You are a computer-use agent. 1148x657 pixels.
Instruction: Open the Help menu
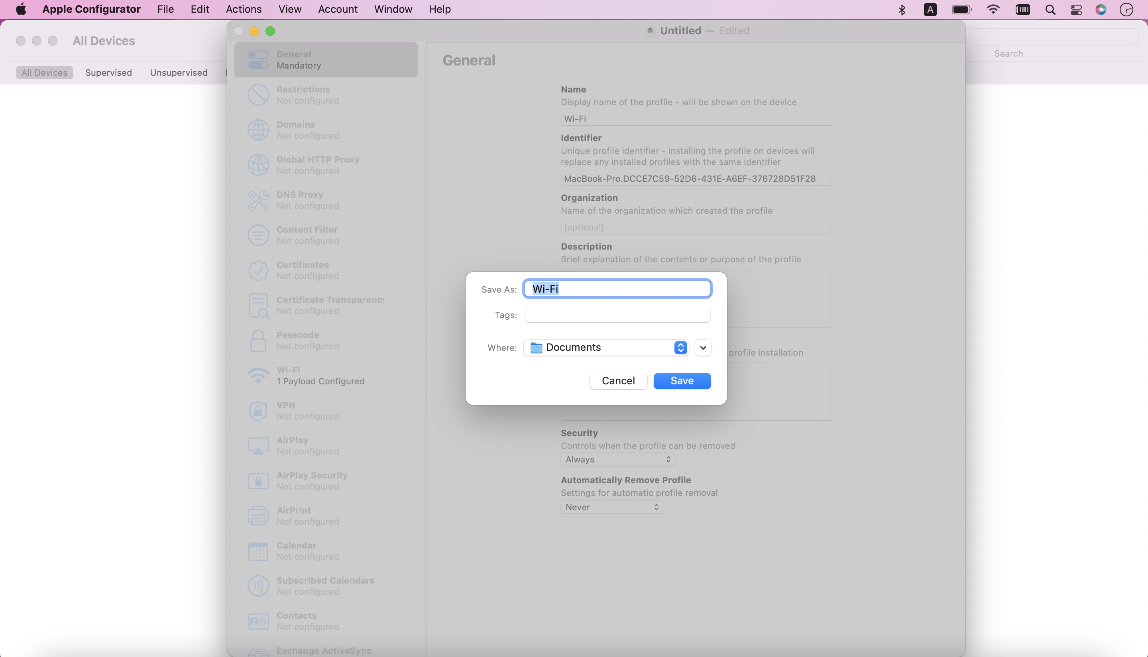click(440, 10)
